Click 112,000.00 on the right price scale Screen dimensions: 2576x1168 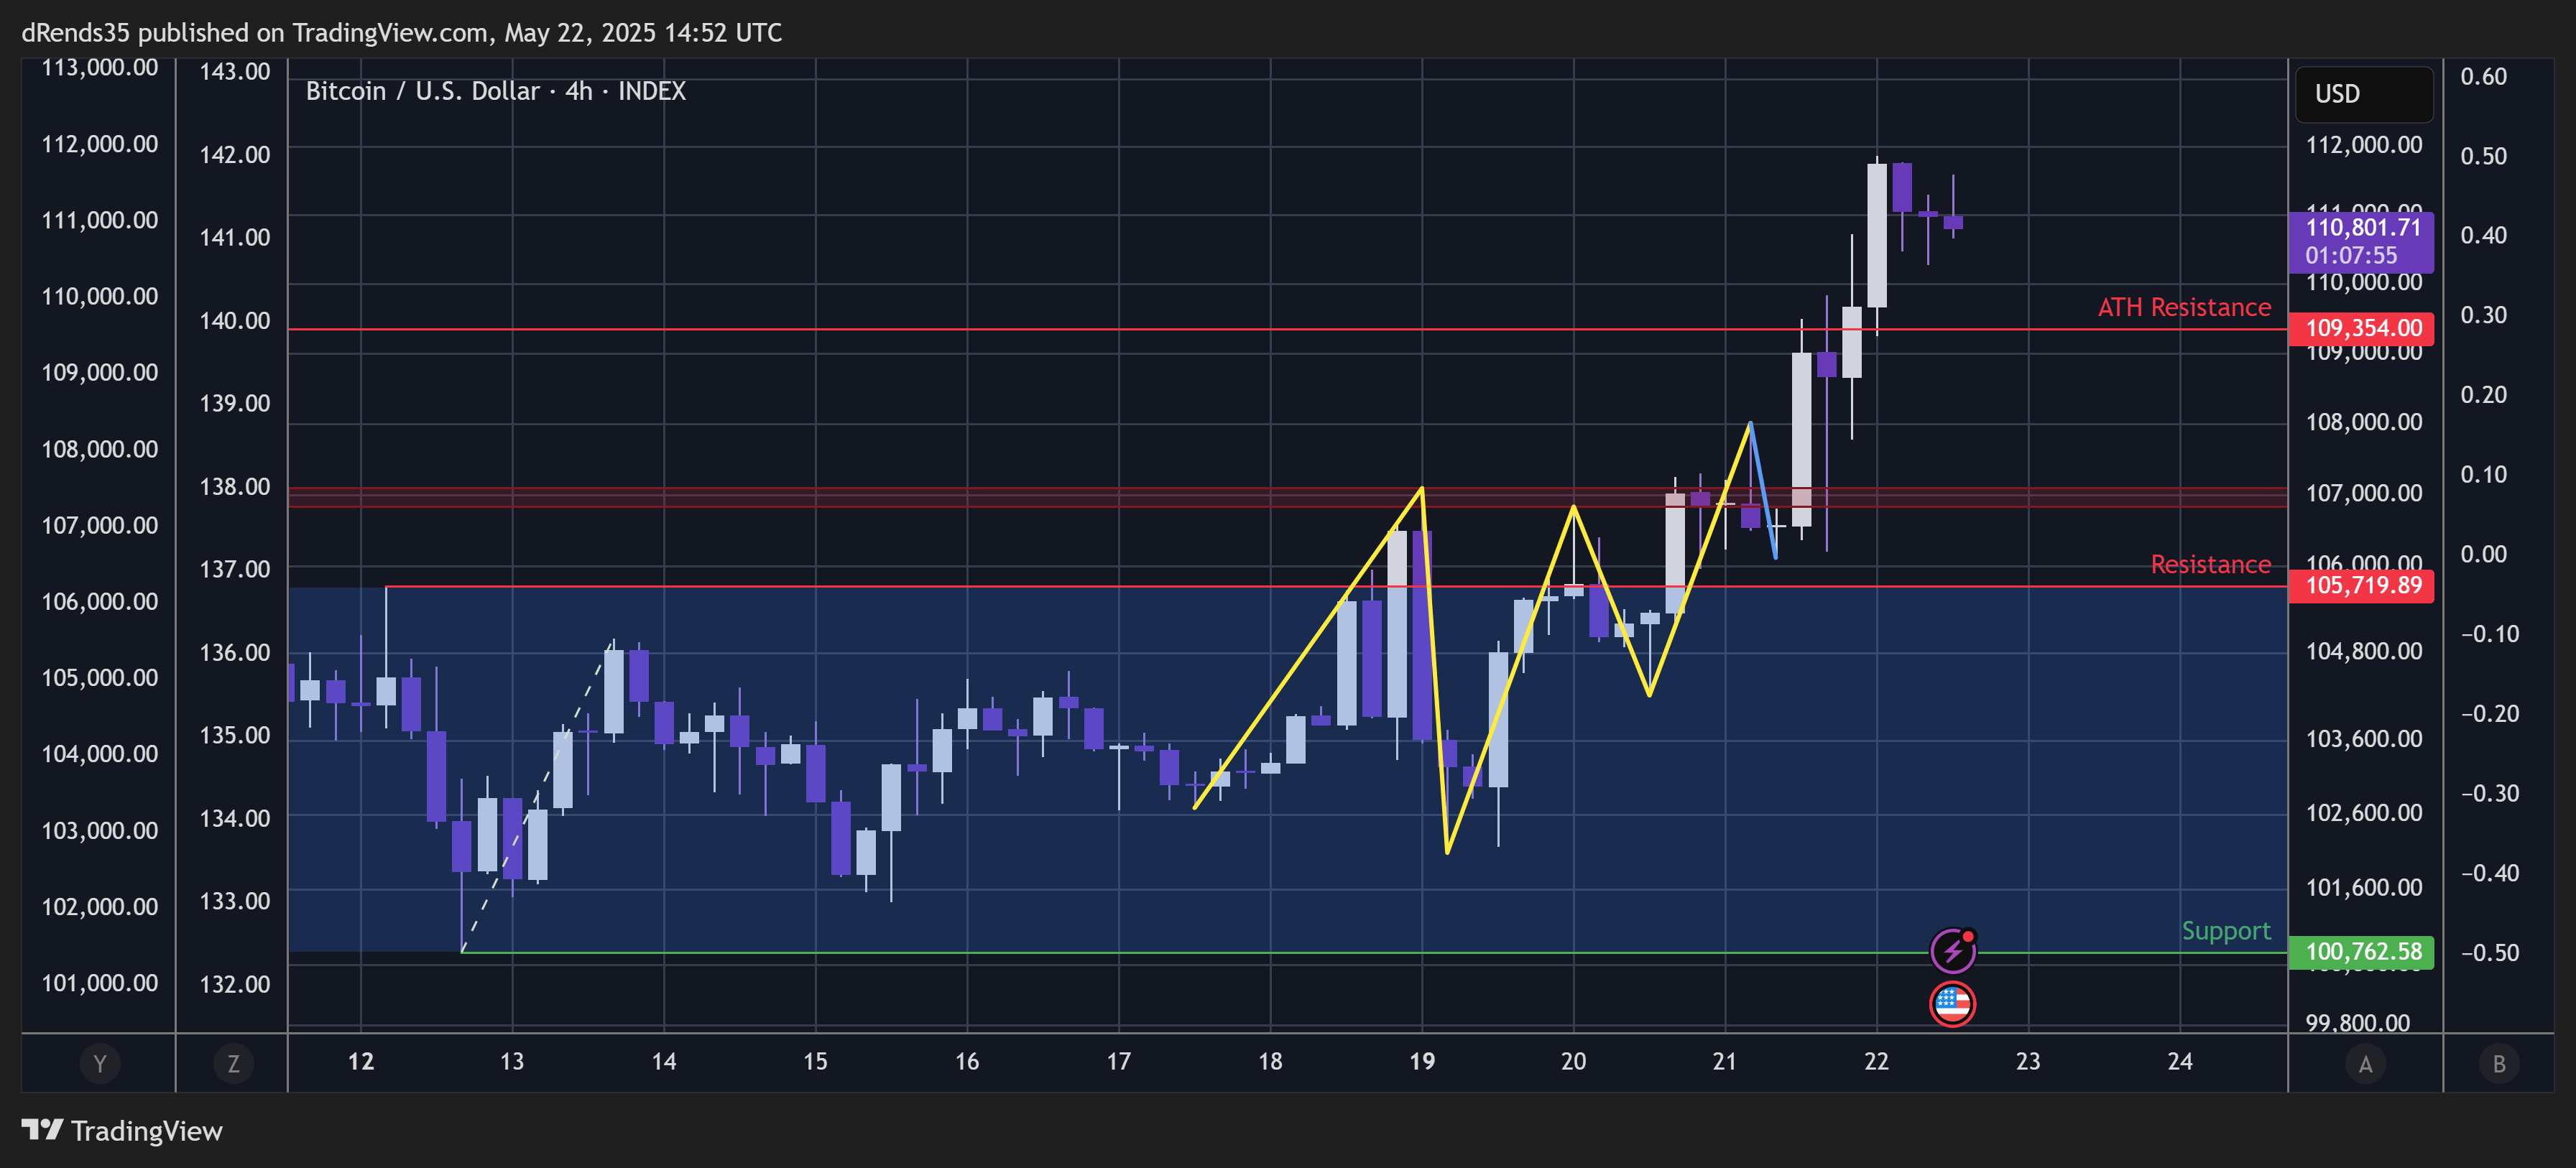(x=2364, y=145)
